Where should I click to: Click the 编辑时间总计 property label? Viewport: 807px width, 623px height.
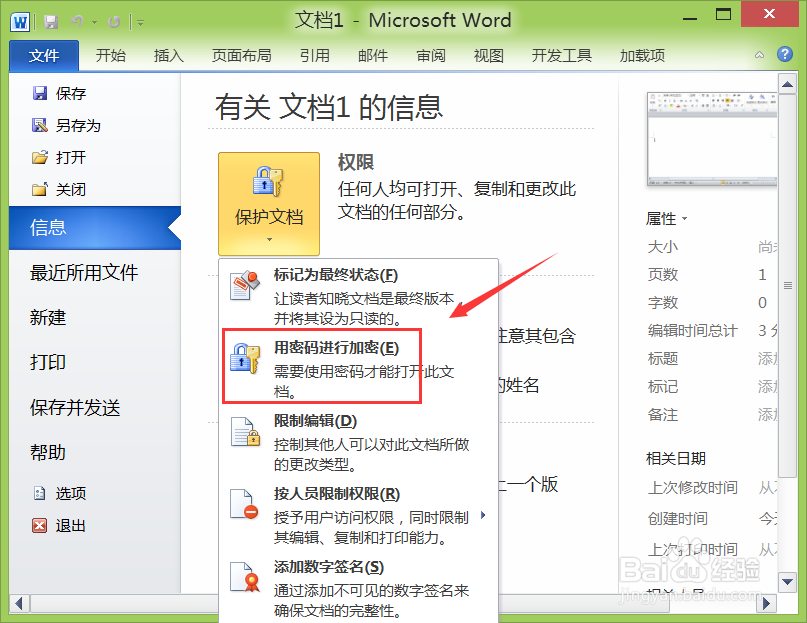[693, 331]
